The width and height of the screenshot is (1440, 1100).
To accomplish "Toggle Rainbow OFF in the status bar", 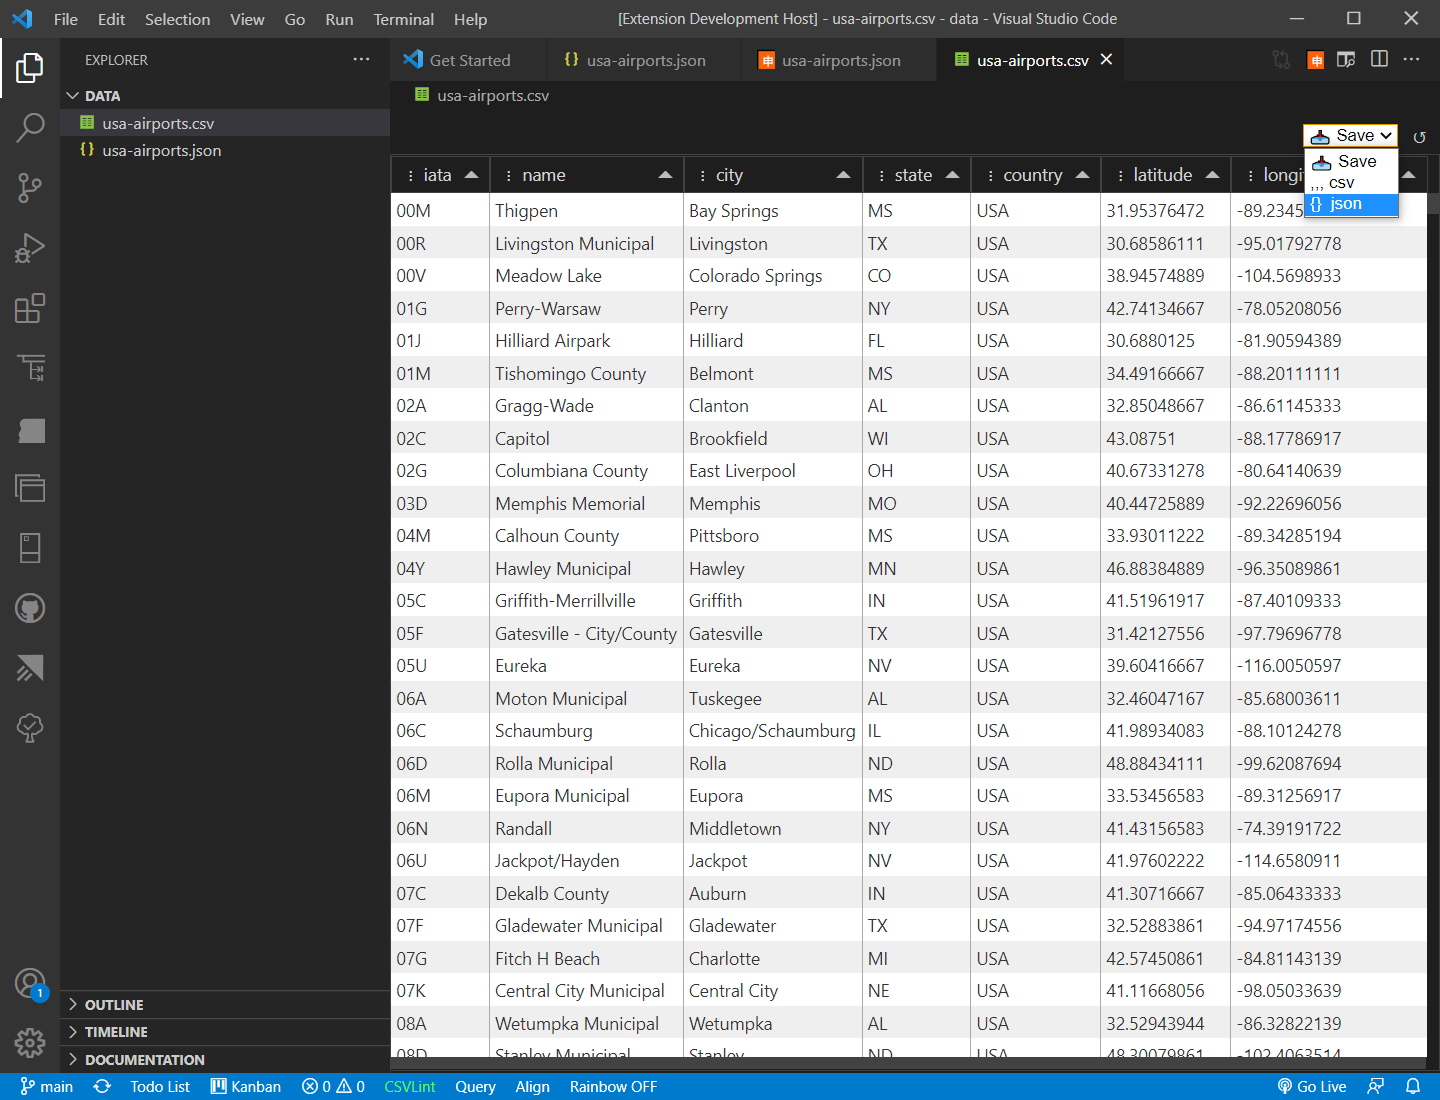I will tap(612, 1086).
